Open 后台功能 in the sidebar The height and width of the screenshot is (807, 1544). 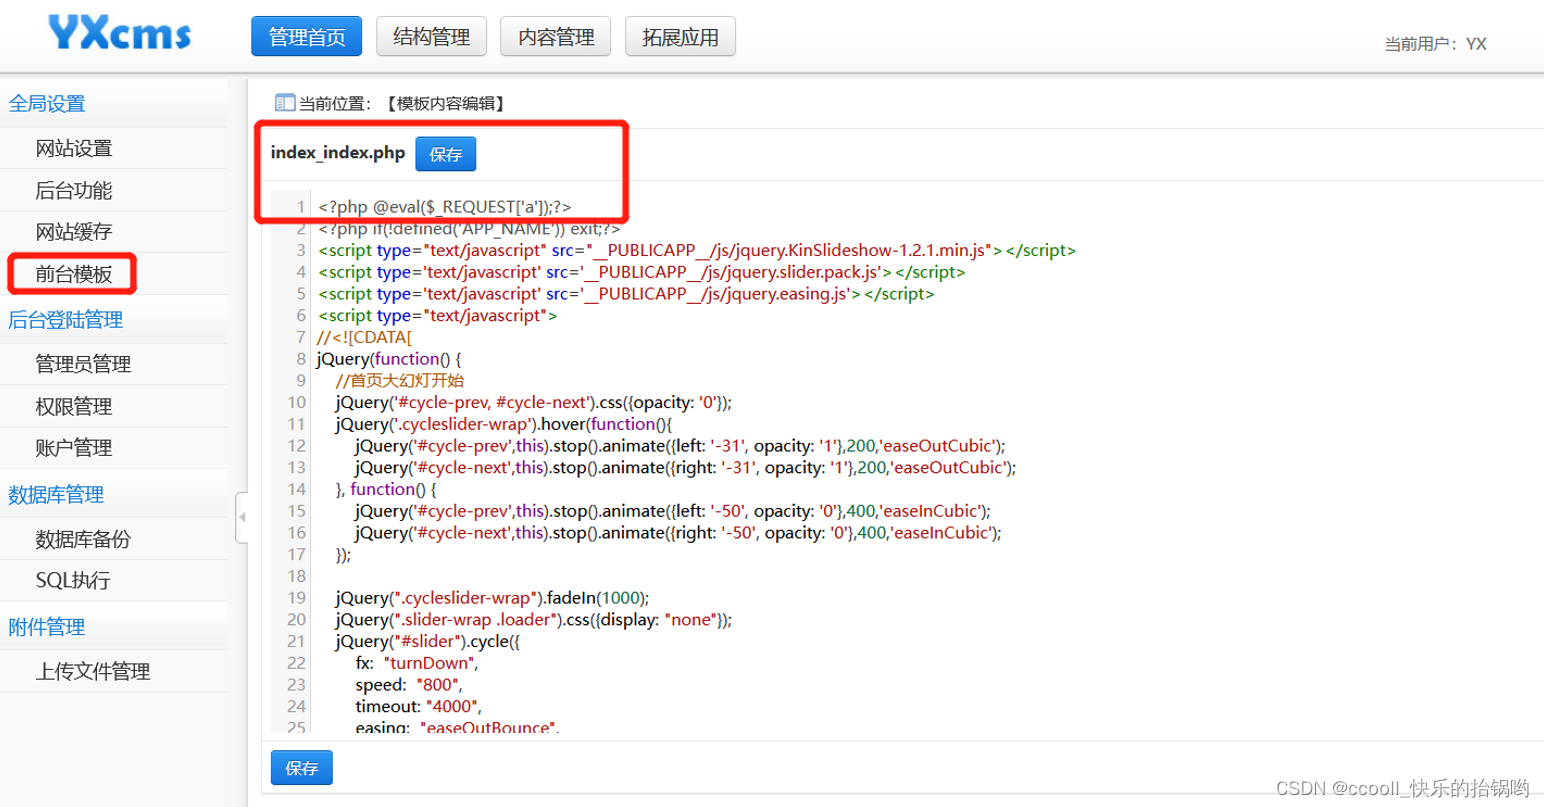(x=74, y=191)
